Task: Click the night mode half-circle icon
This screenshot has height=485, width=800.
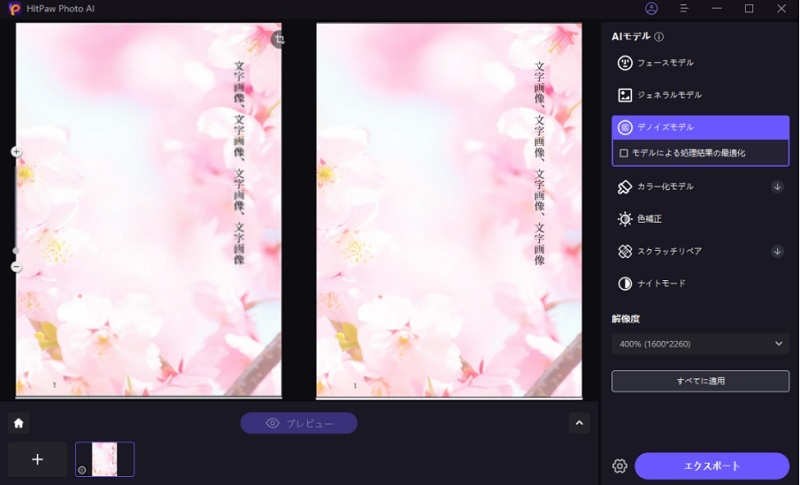Action: 624,284
